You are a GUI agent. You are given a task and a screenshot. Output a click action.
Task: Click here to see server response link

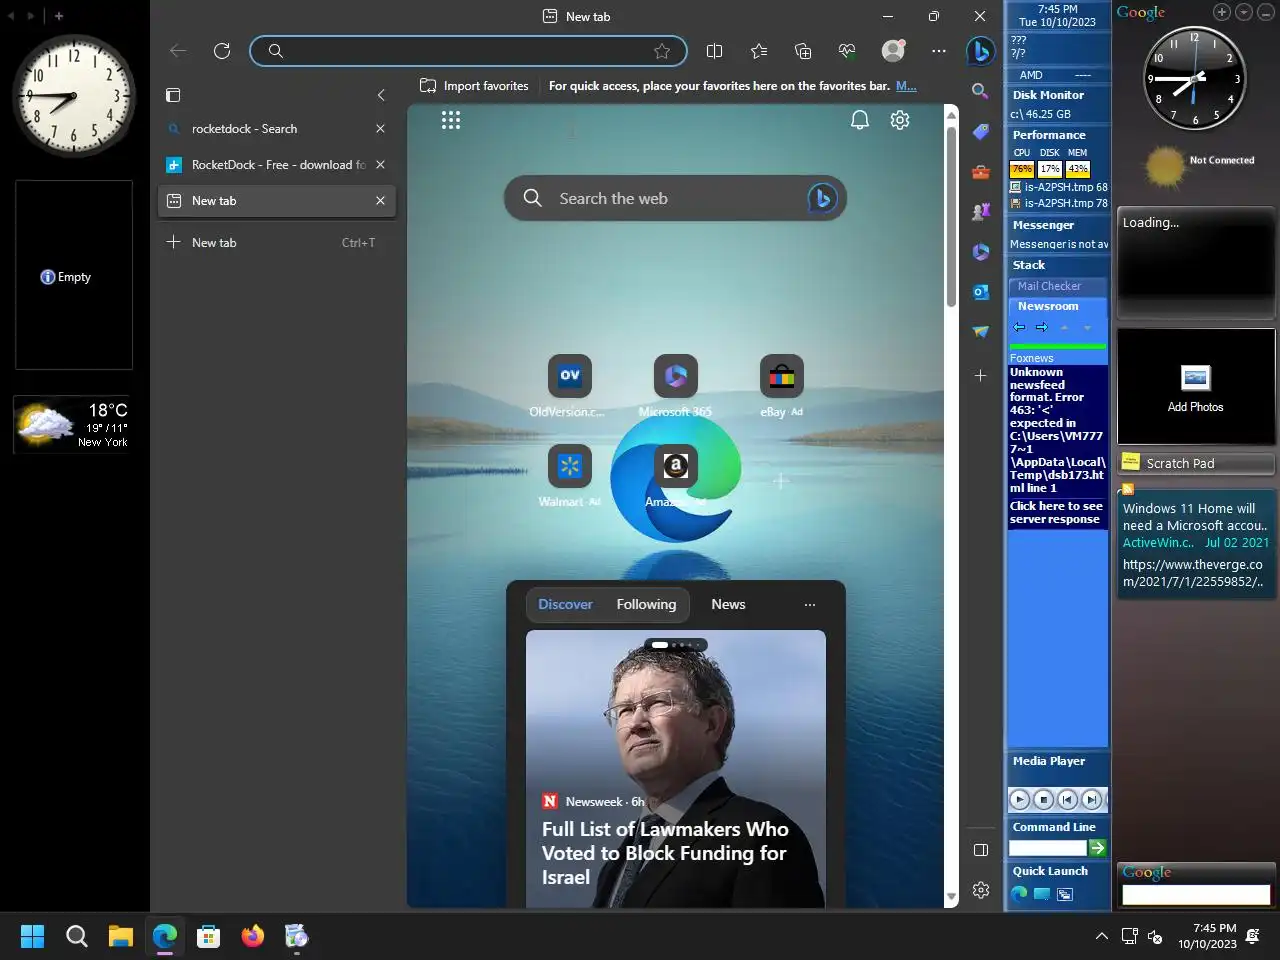click(x=1056, y=513)
